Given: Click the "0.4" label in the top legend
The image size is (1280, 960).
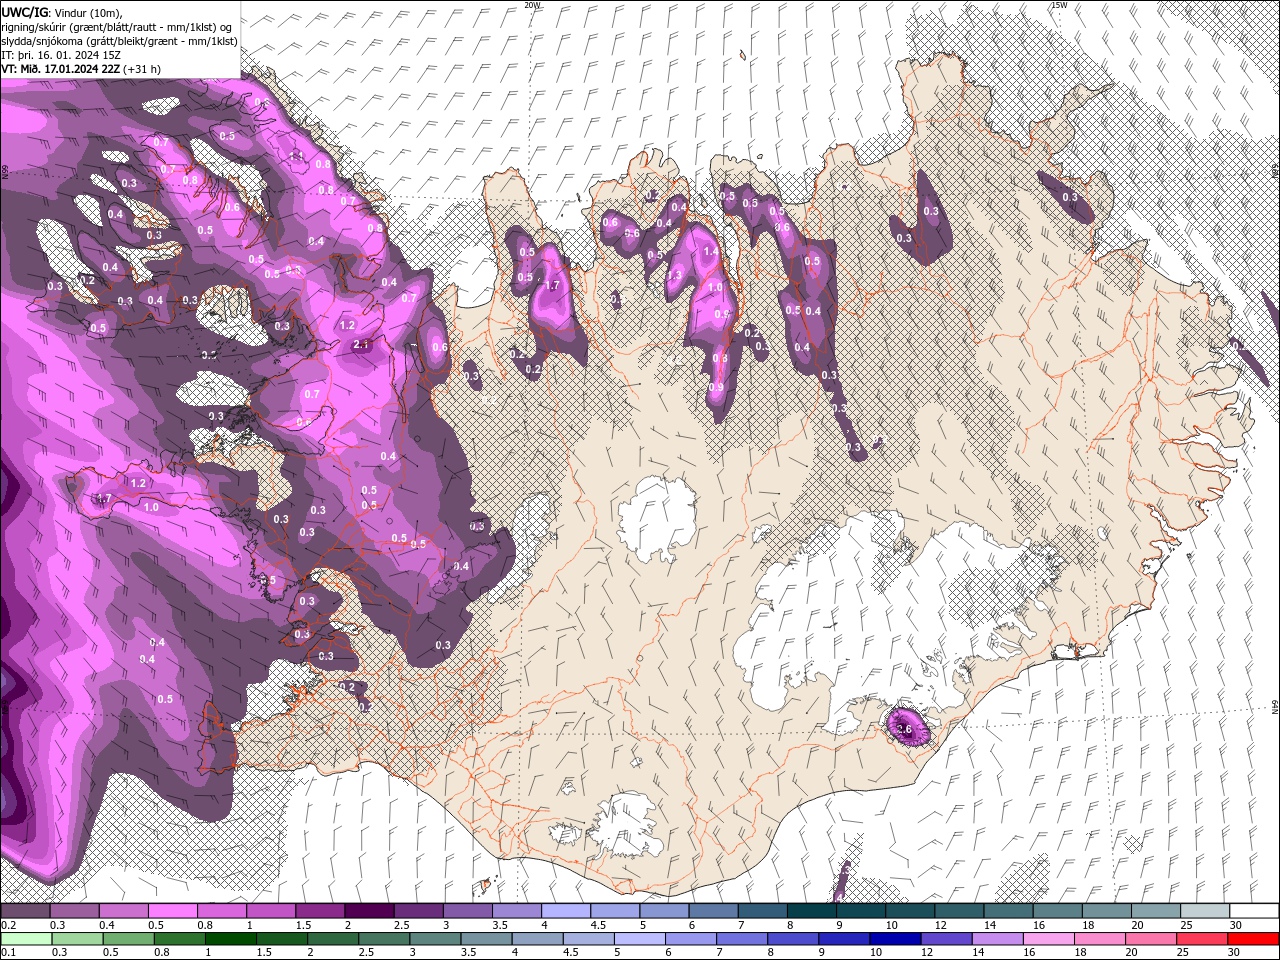Looking at the screenshot, I should click(x=107, y=925).
